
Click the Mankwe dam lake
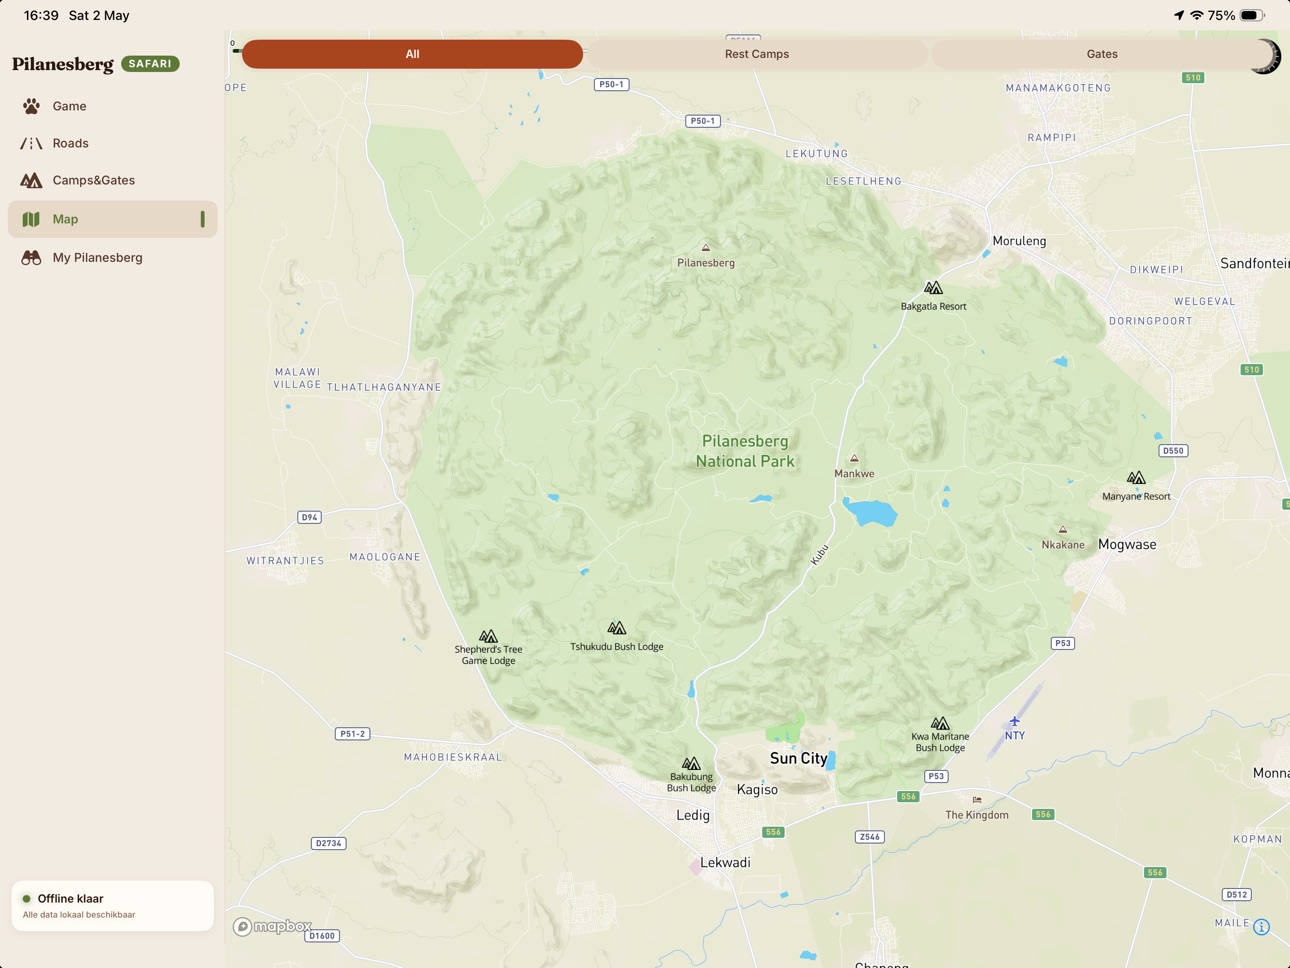[870, 514]
